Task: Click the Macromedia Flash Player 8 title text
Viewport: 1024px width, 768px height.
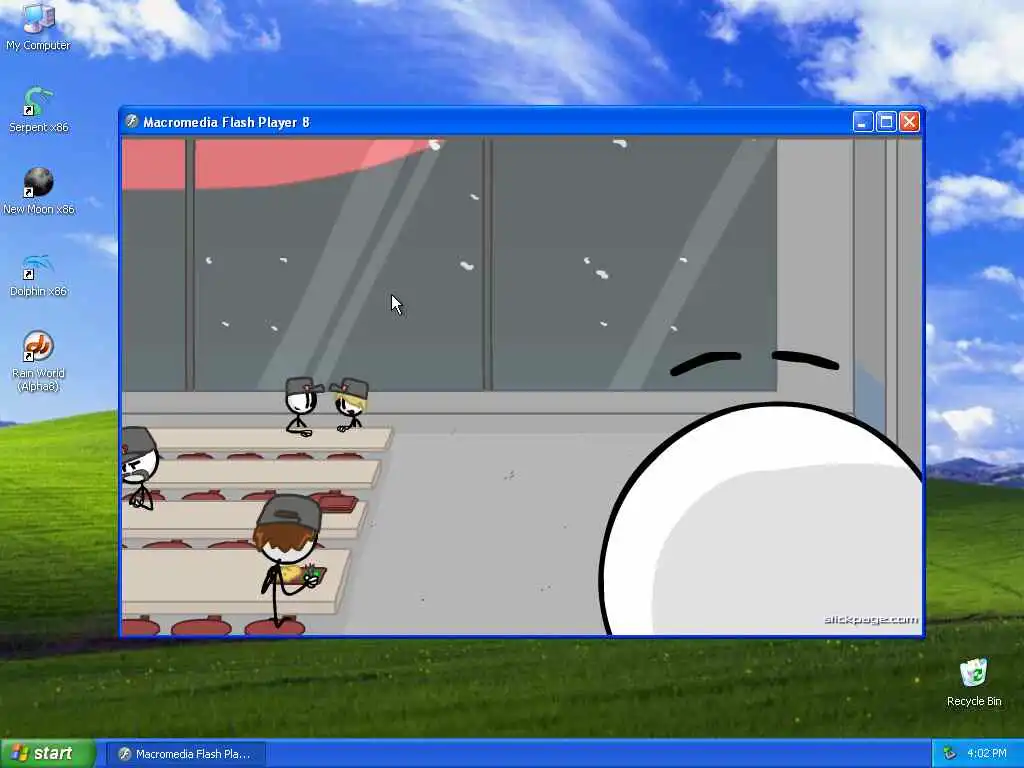Action: pyautogui.click(x=226, y=122)
